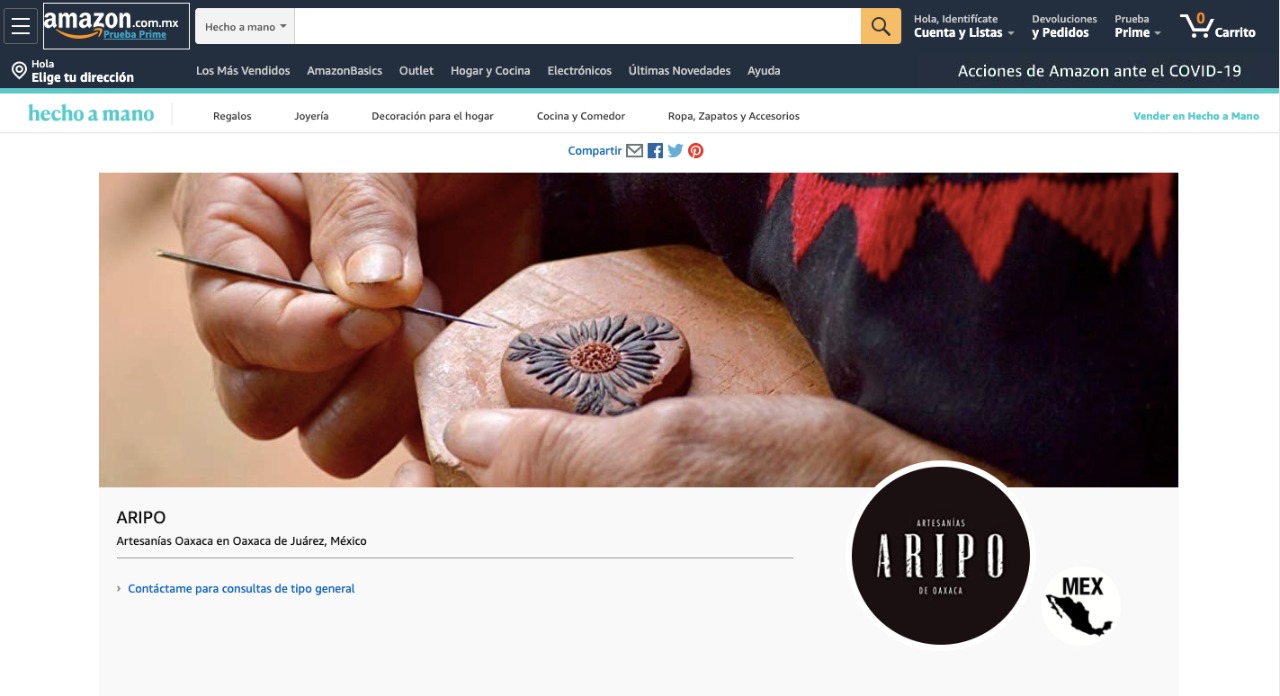Image resolution: width=1280 pixels, height=696 pixels.
Task: Share via email envelope icon
Action: (x=634, y=151)
